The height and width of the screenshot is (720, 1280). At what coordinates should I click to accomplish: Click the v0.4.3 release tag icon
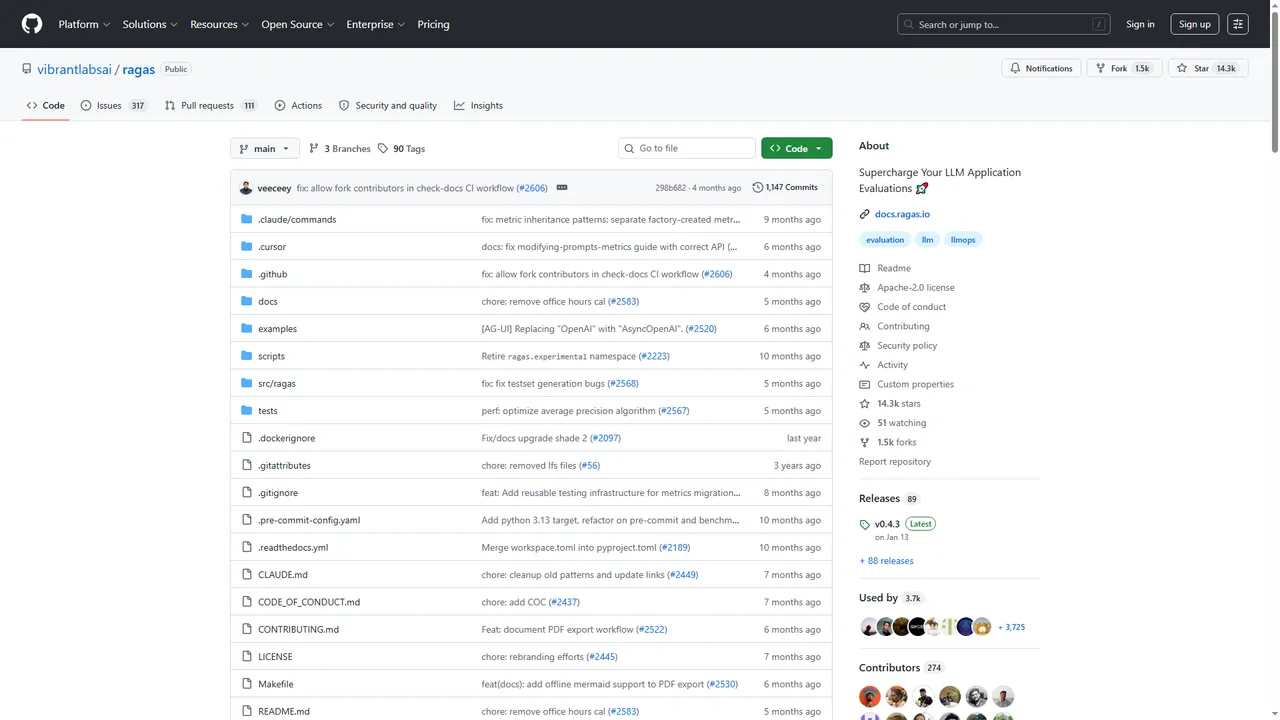(x=865, y=524)
